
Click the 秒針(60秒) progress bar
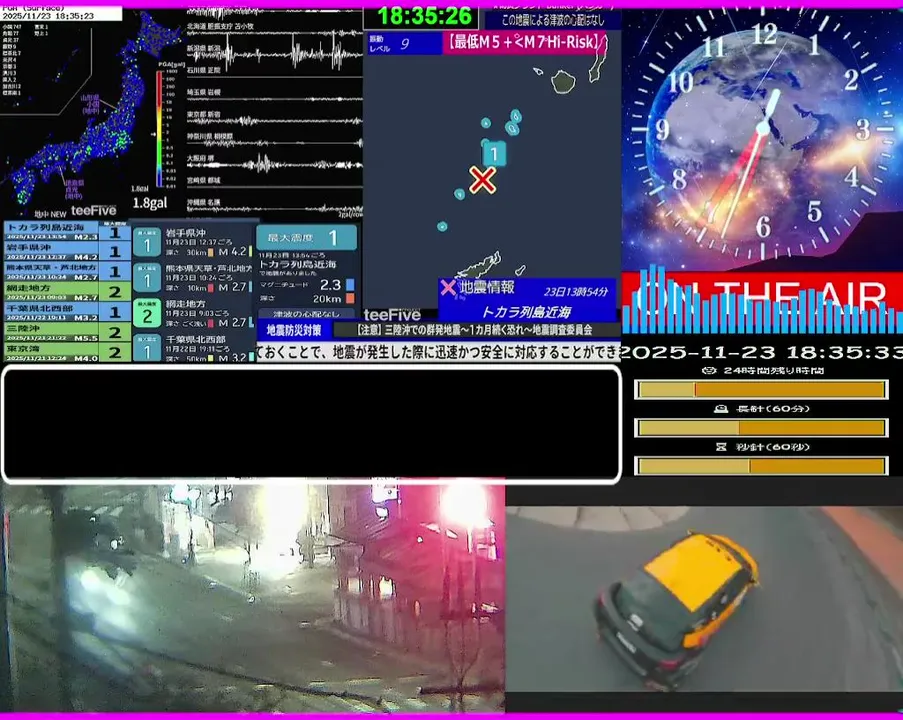pyautogui.click(x=761, y=466)
